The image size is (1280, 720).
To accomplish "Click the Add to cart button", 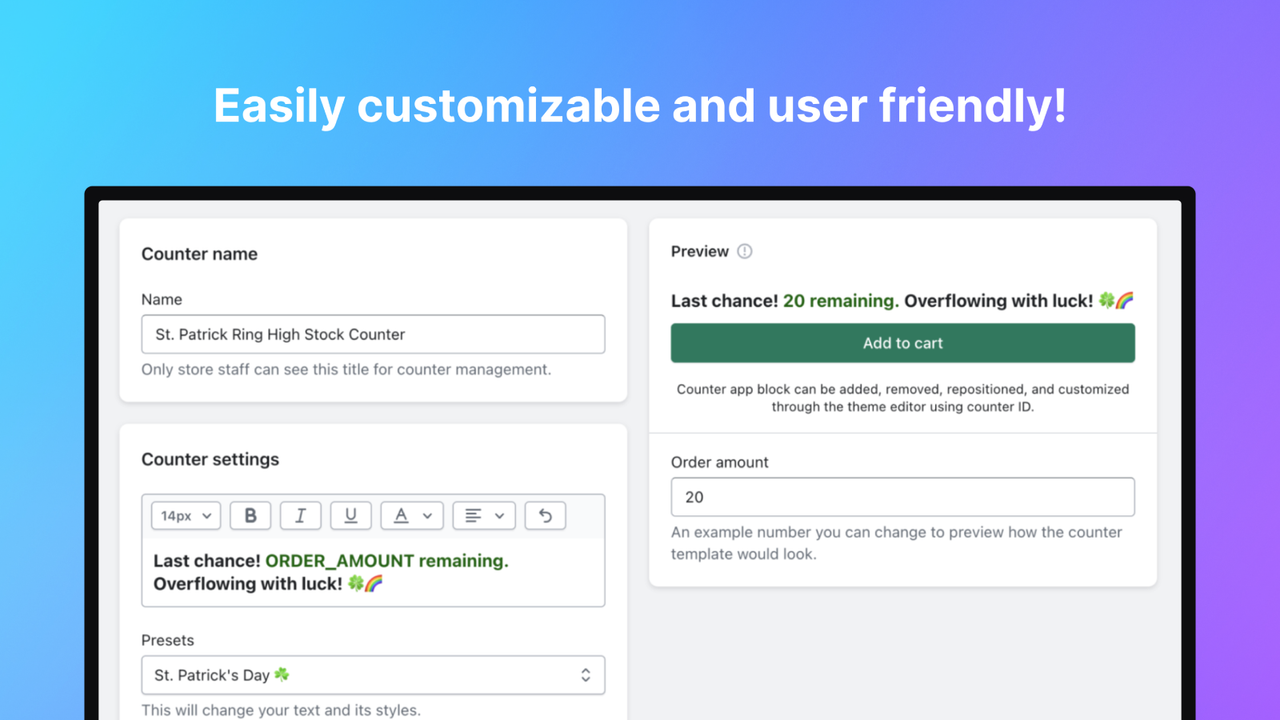I will pyautogui.click(x=903, y=343).
